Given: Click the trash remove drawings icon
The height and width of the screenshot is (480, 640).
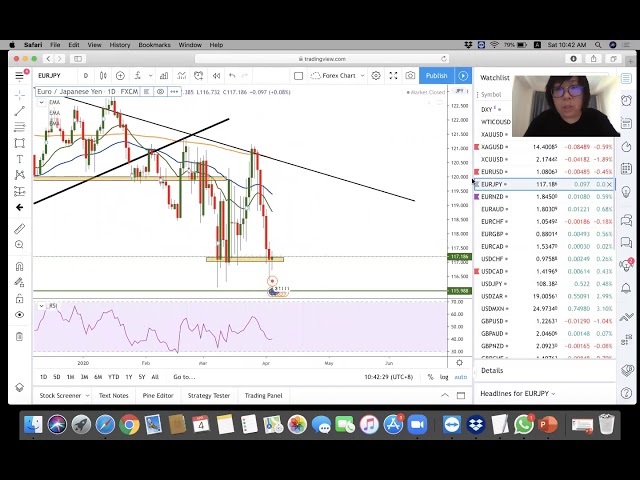Looking at the screenshot, I should coord(19,337).
